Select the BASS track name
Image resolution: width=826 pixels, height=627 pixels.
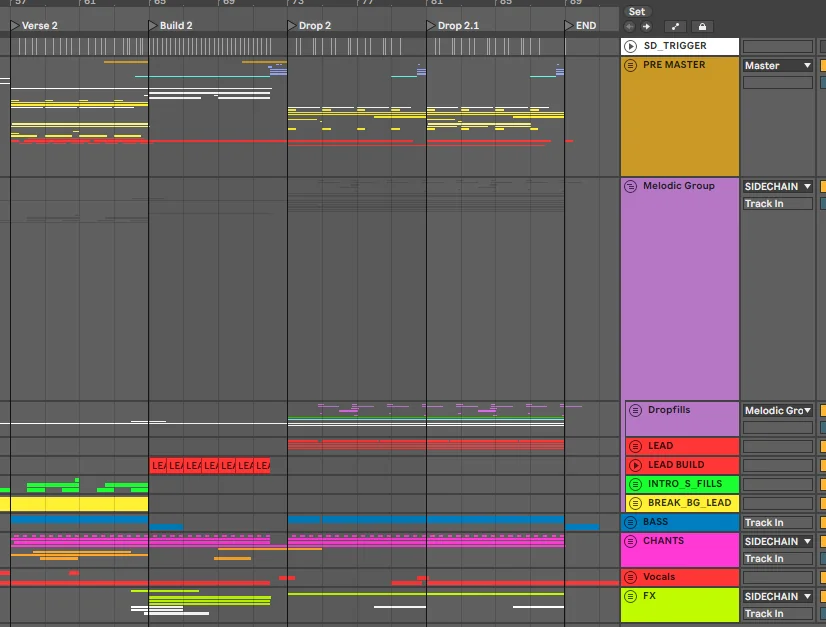click(655, 522)
